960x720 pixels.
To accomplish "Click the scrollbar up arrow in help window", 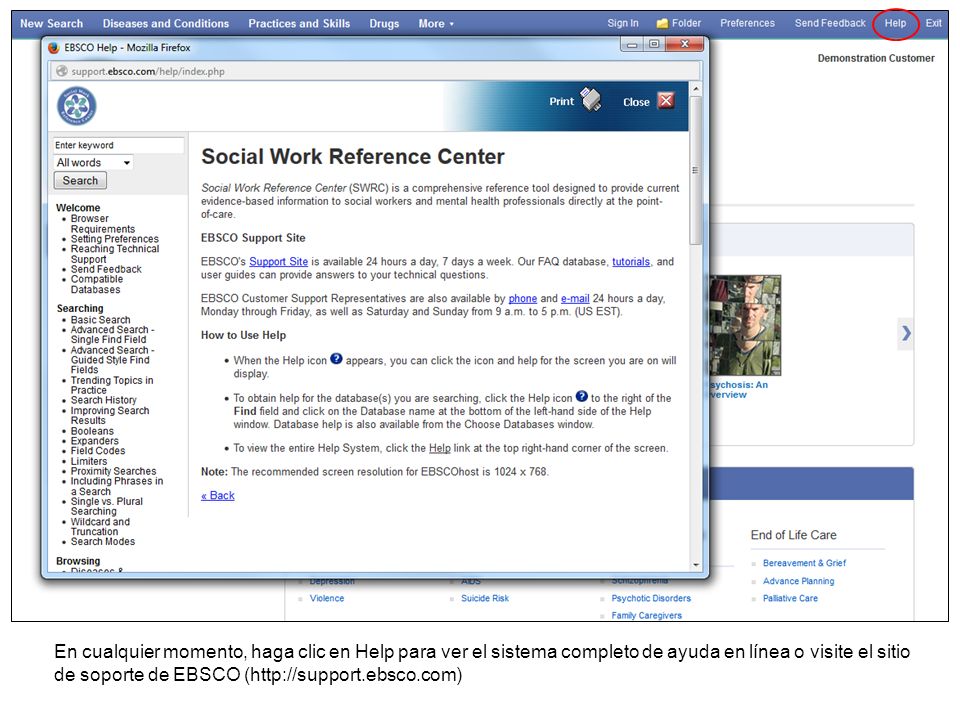I will [x=695, y=89].
